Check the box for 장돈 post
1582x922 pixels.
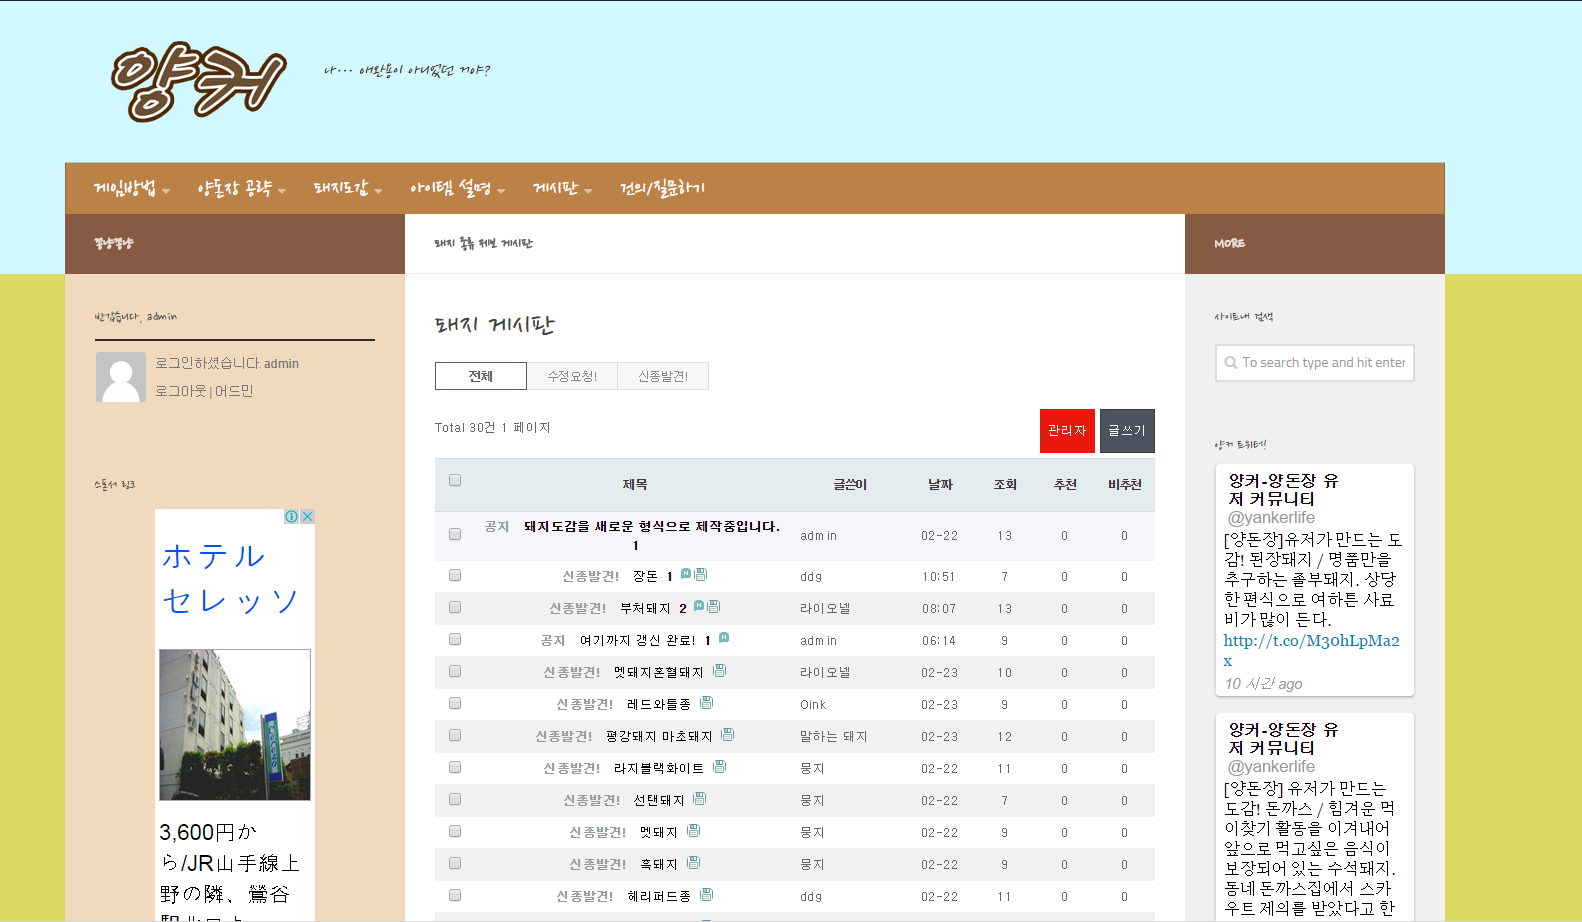[x=455, y=576]
